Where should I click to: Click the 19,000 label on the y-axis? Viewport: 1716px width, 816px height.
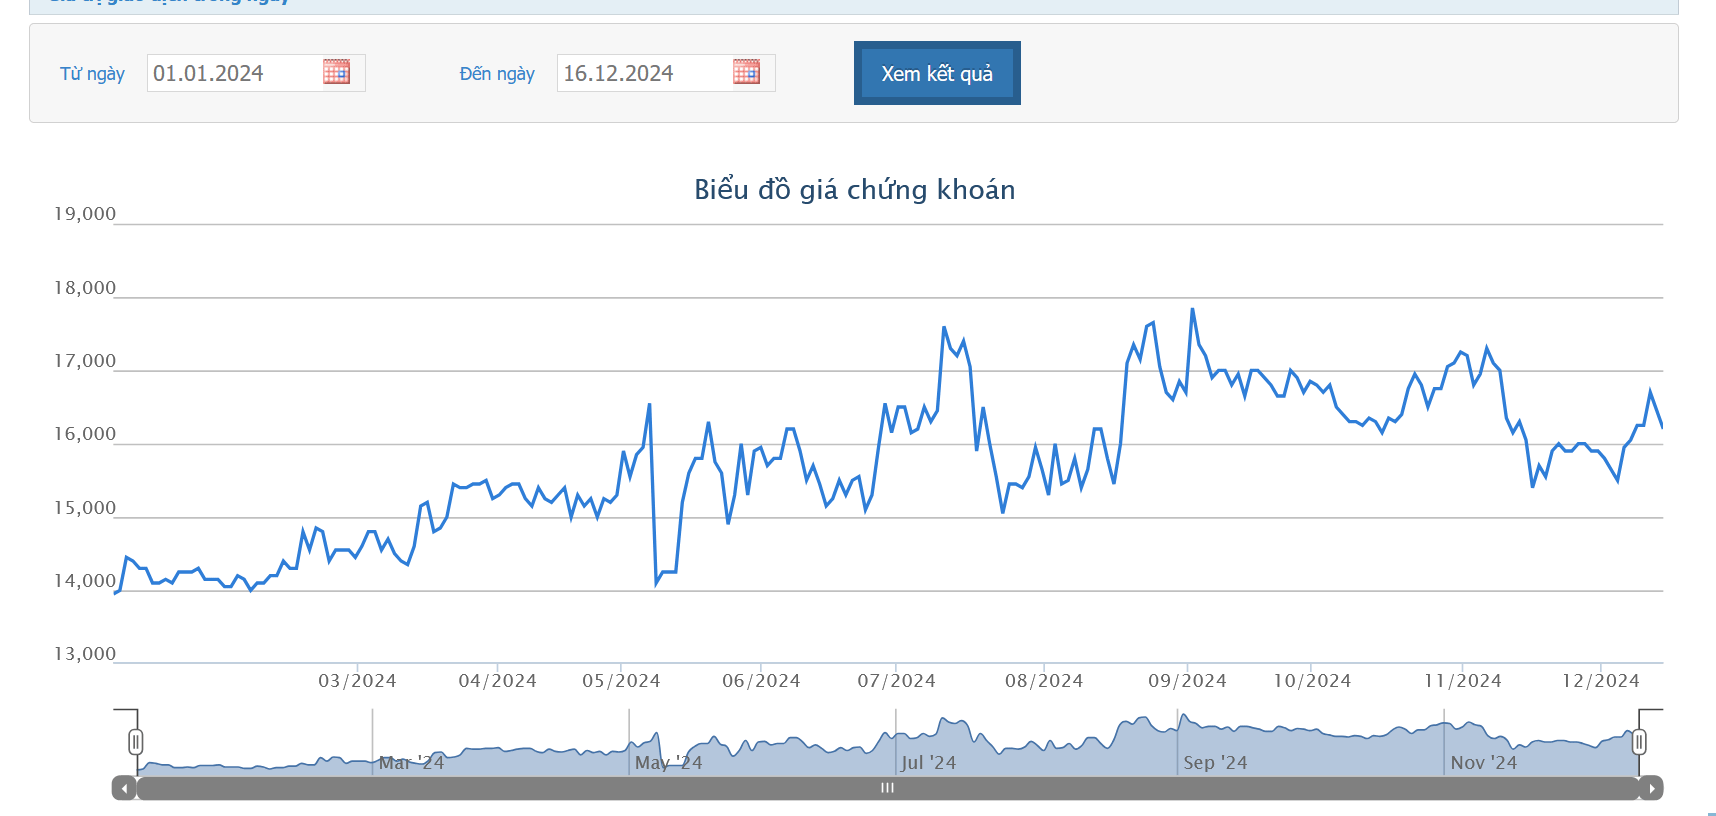pos(85,214)
